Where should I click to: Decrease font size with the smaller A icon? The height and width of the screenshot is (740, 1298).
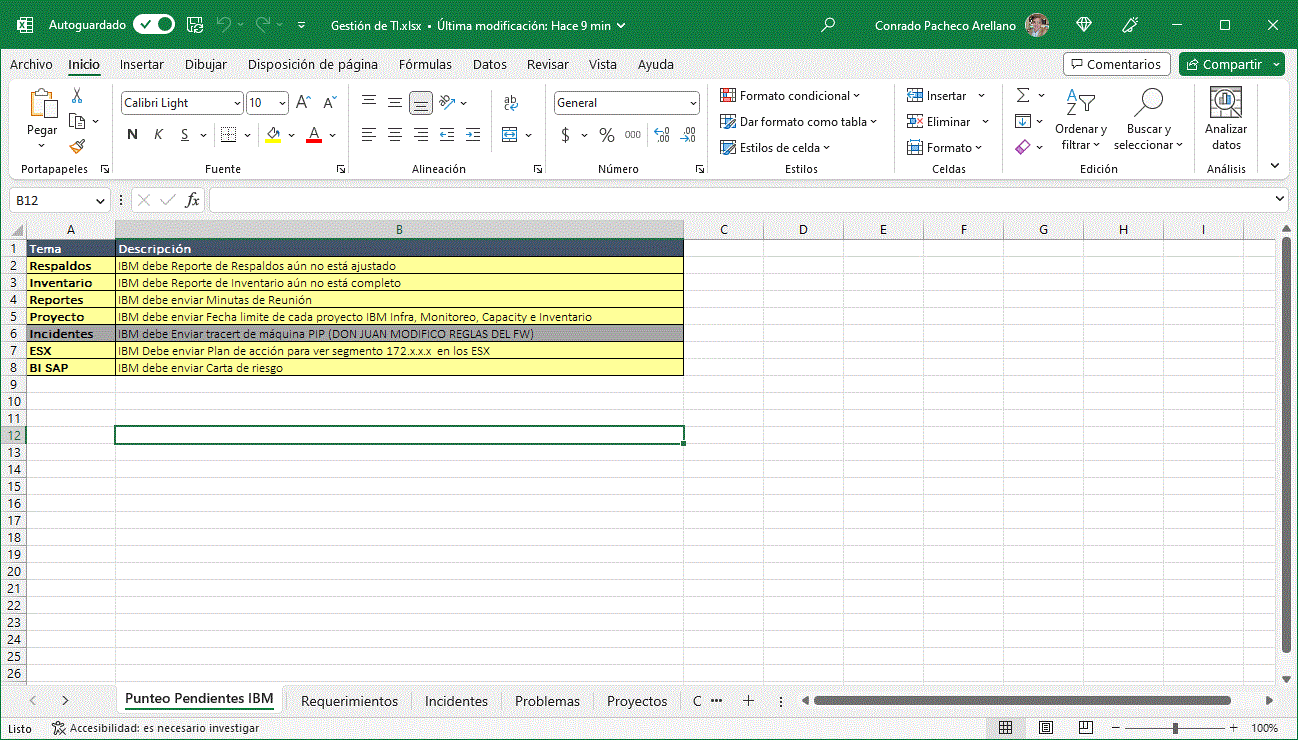pyautogui.click(x=329, y=103)
